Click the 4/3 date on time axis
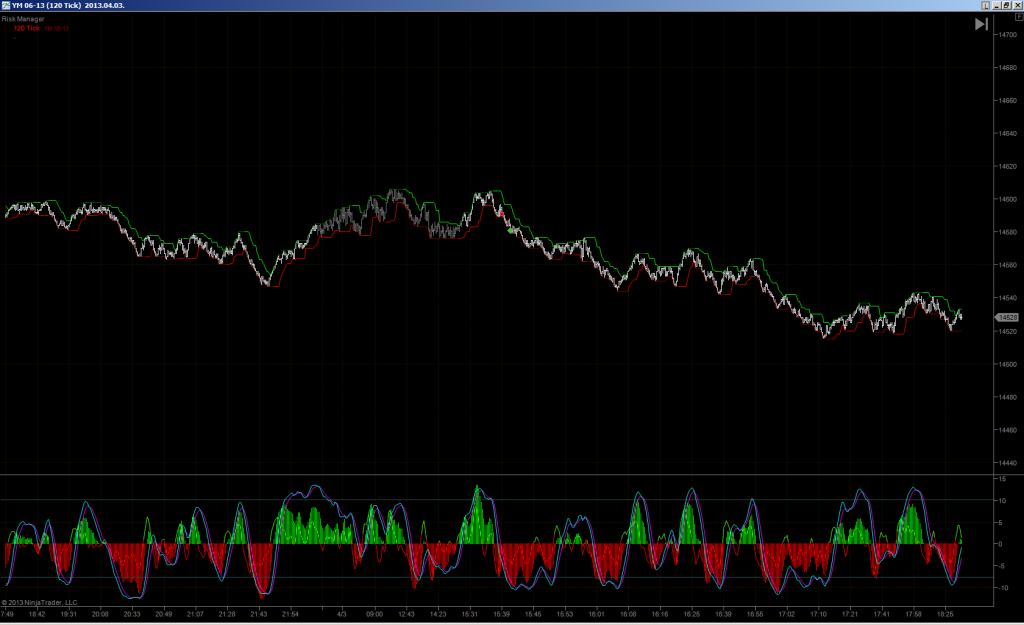 342,614
